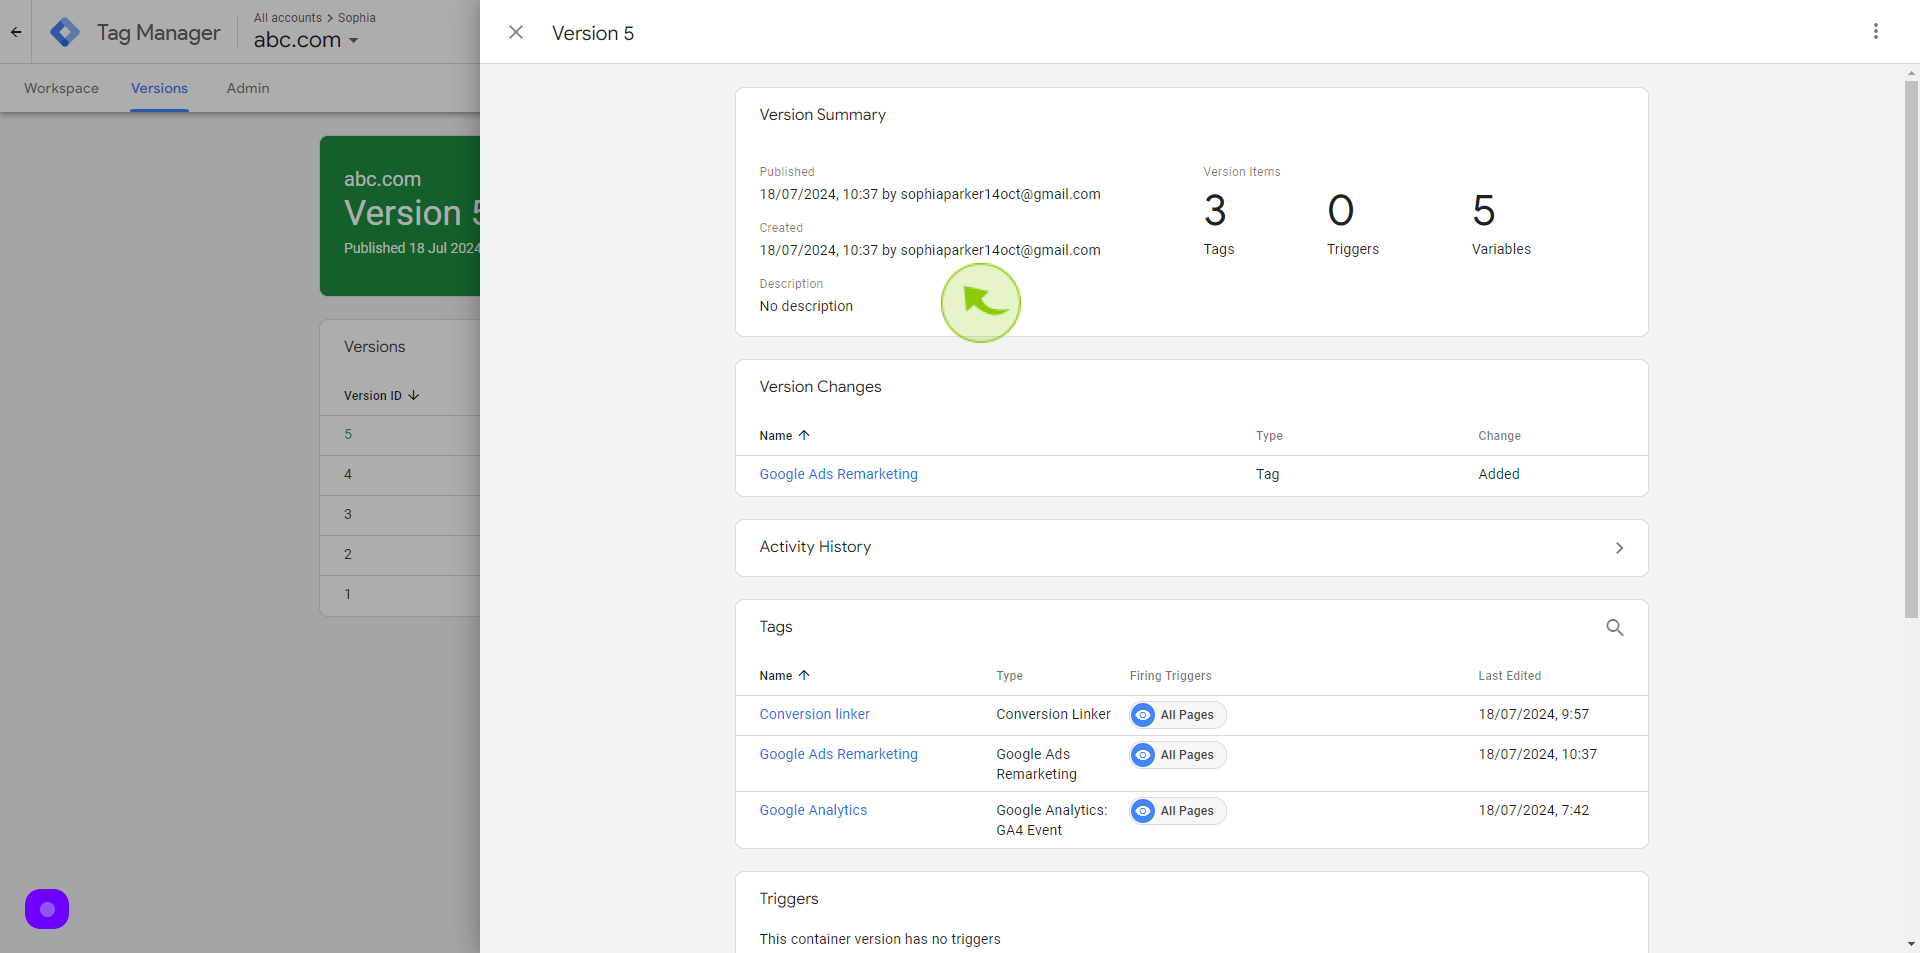Click the scroll up arrow on scrollbar
Screen dimensions: 1920x953
click(1911, 73)
